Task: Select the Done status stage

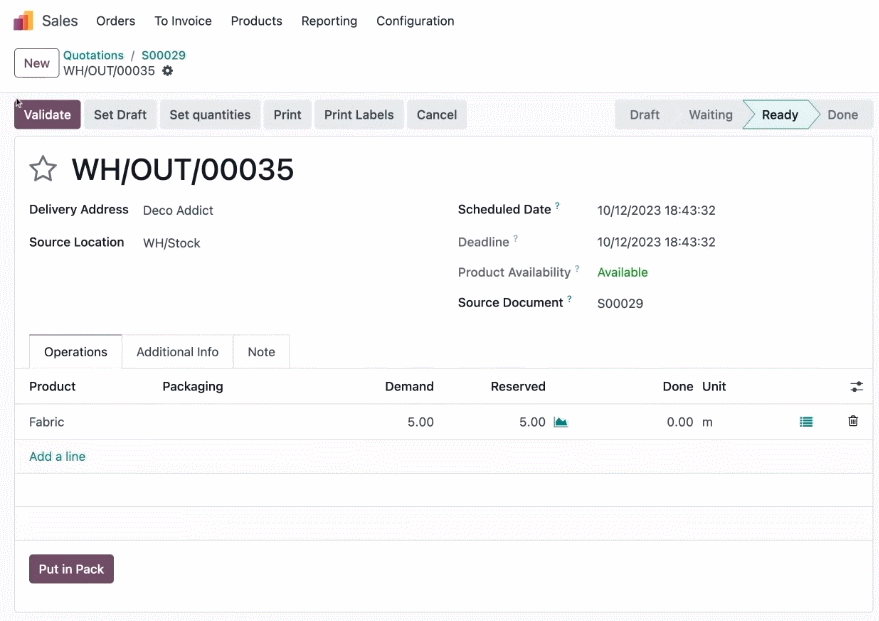Action: (843, 114)
